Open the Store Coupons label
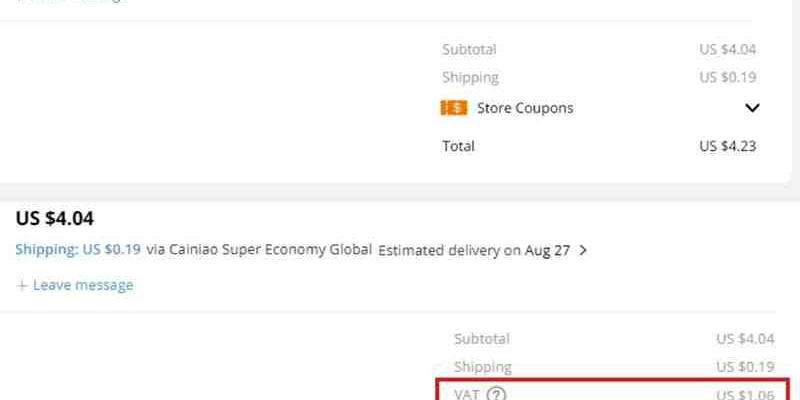Screen dimensions: 800x400 (x=525, y=108)
